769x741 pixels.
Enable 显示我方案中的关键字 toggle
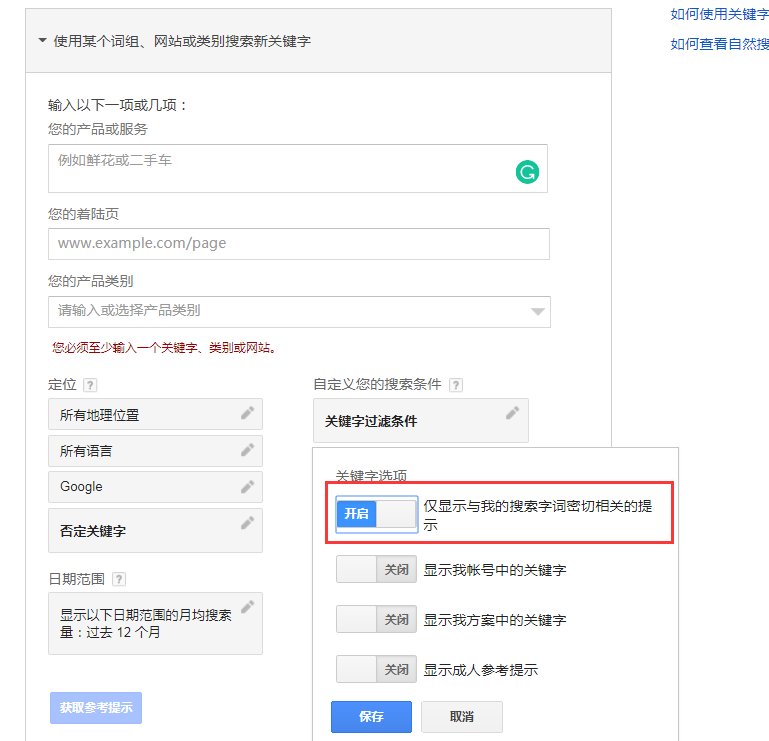click(x=376, y=619)
